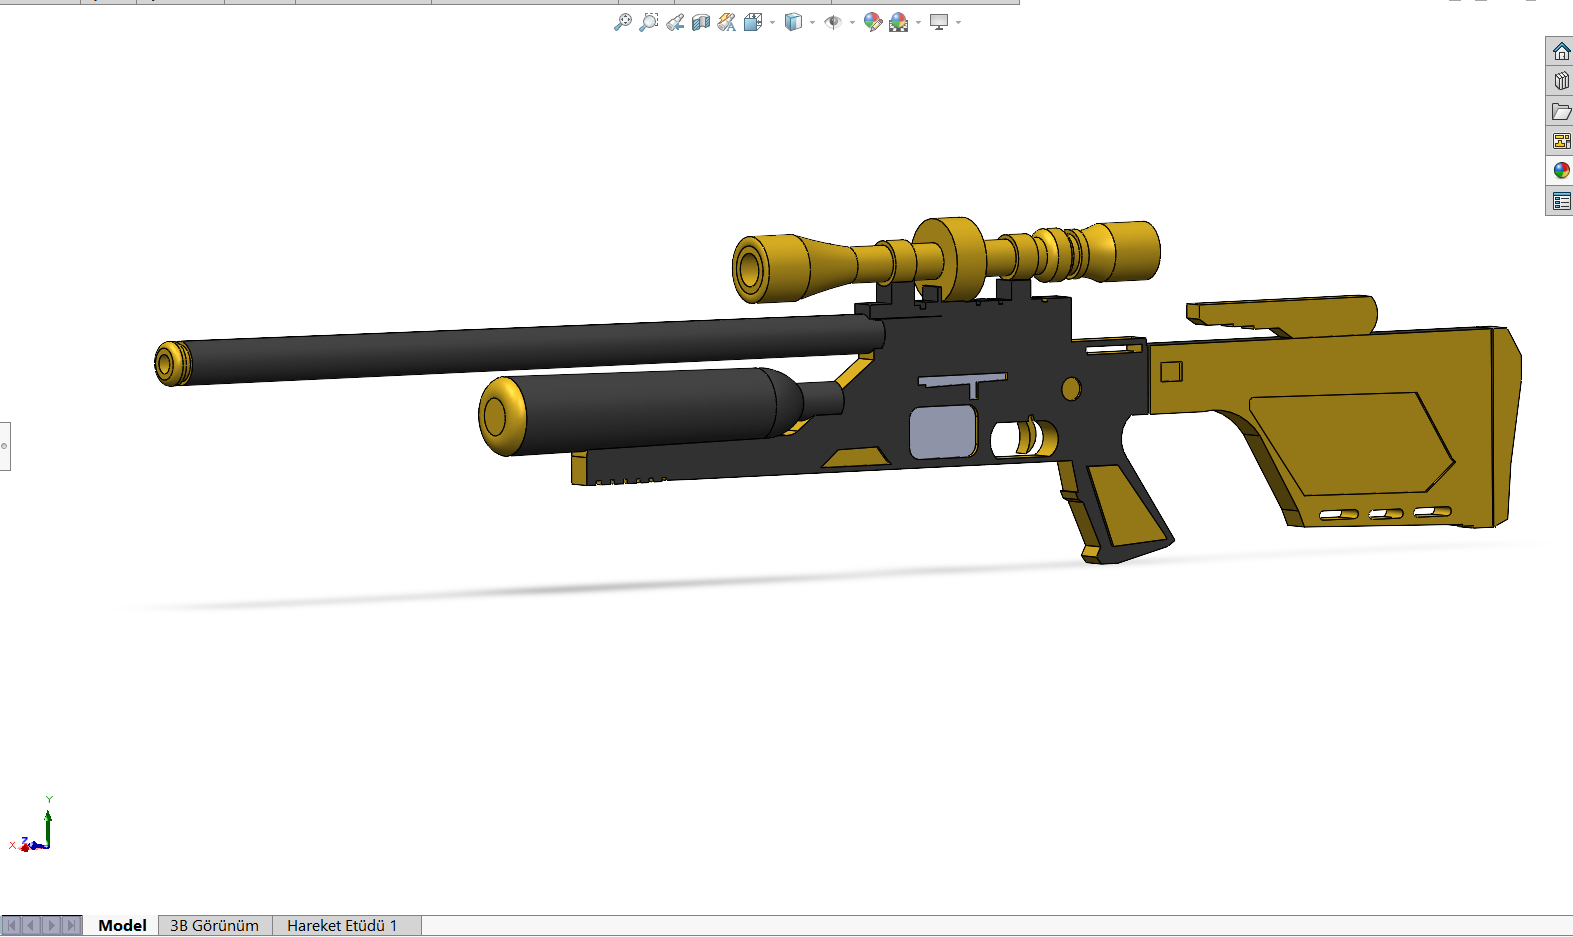
Task: Step to the previous bottom tab
Action: (31, 926)
